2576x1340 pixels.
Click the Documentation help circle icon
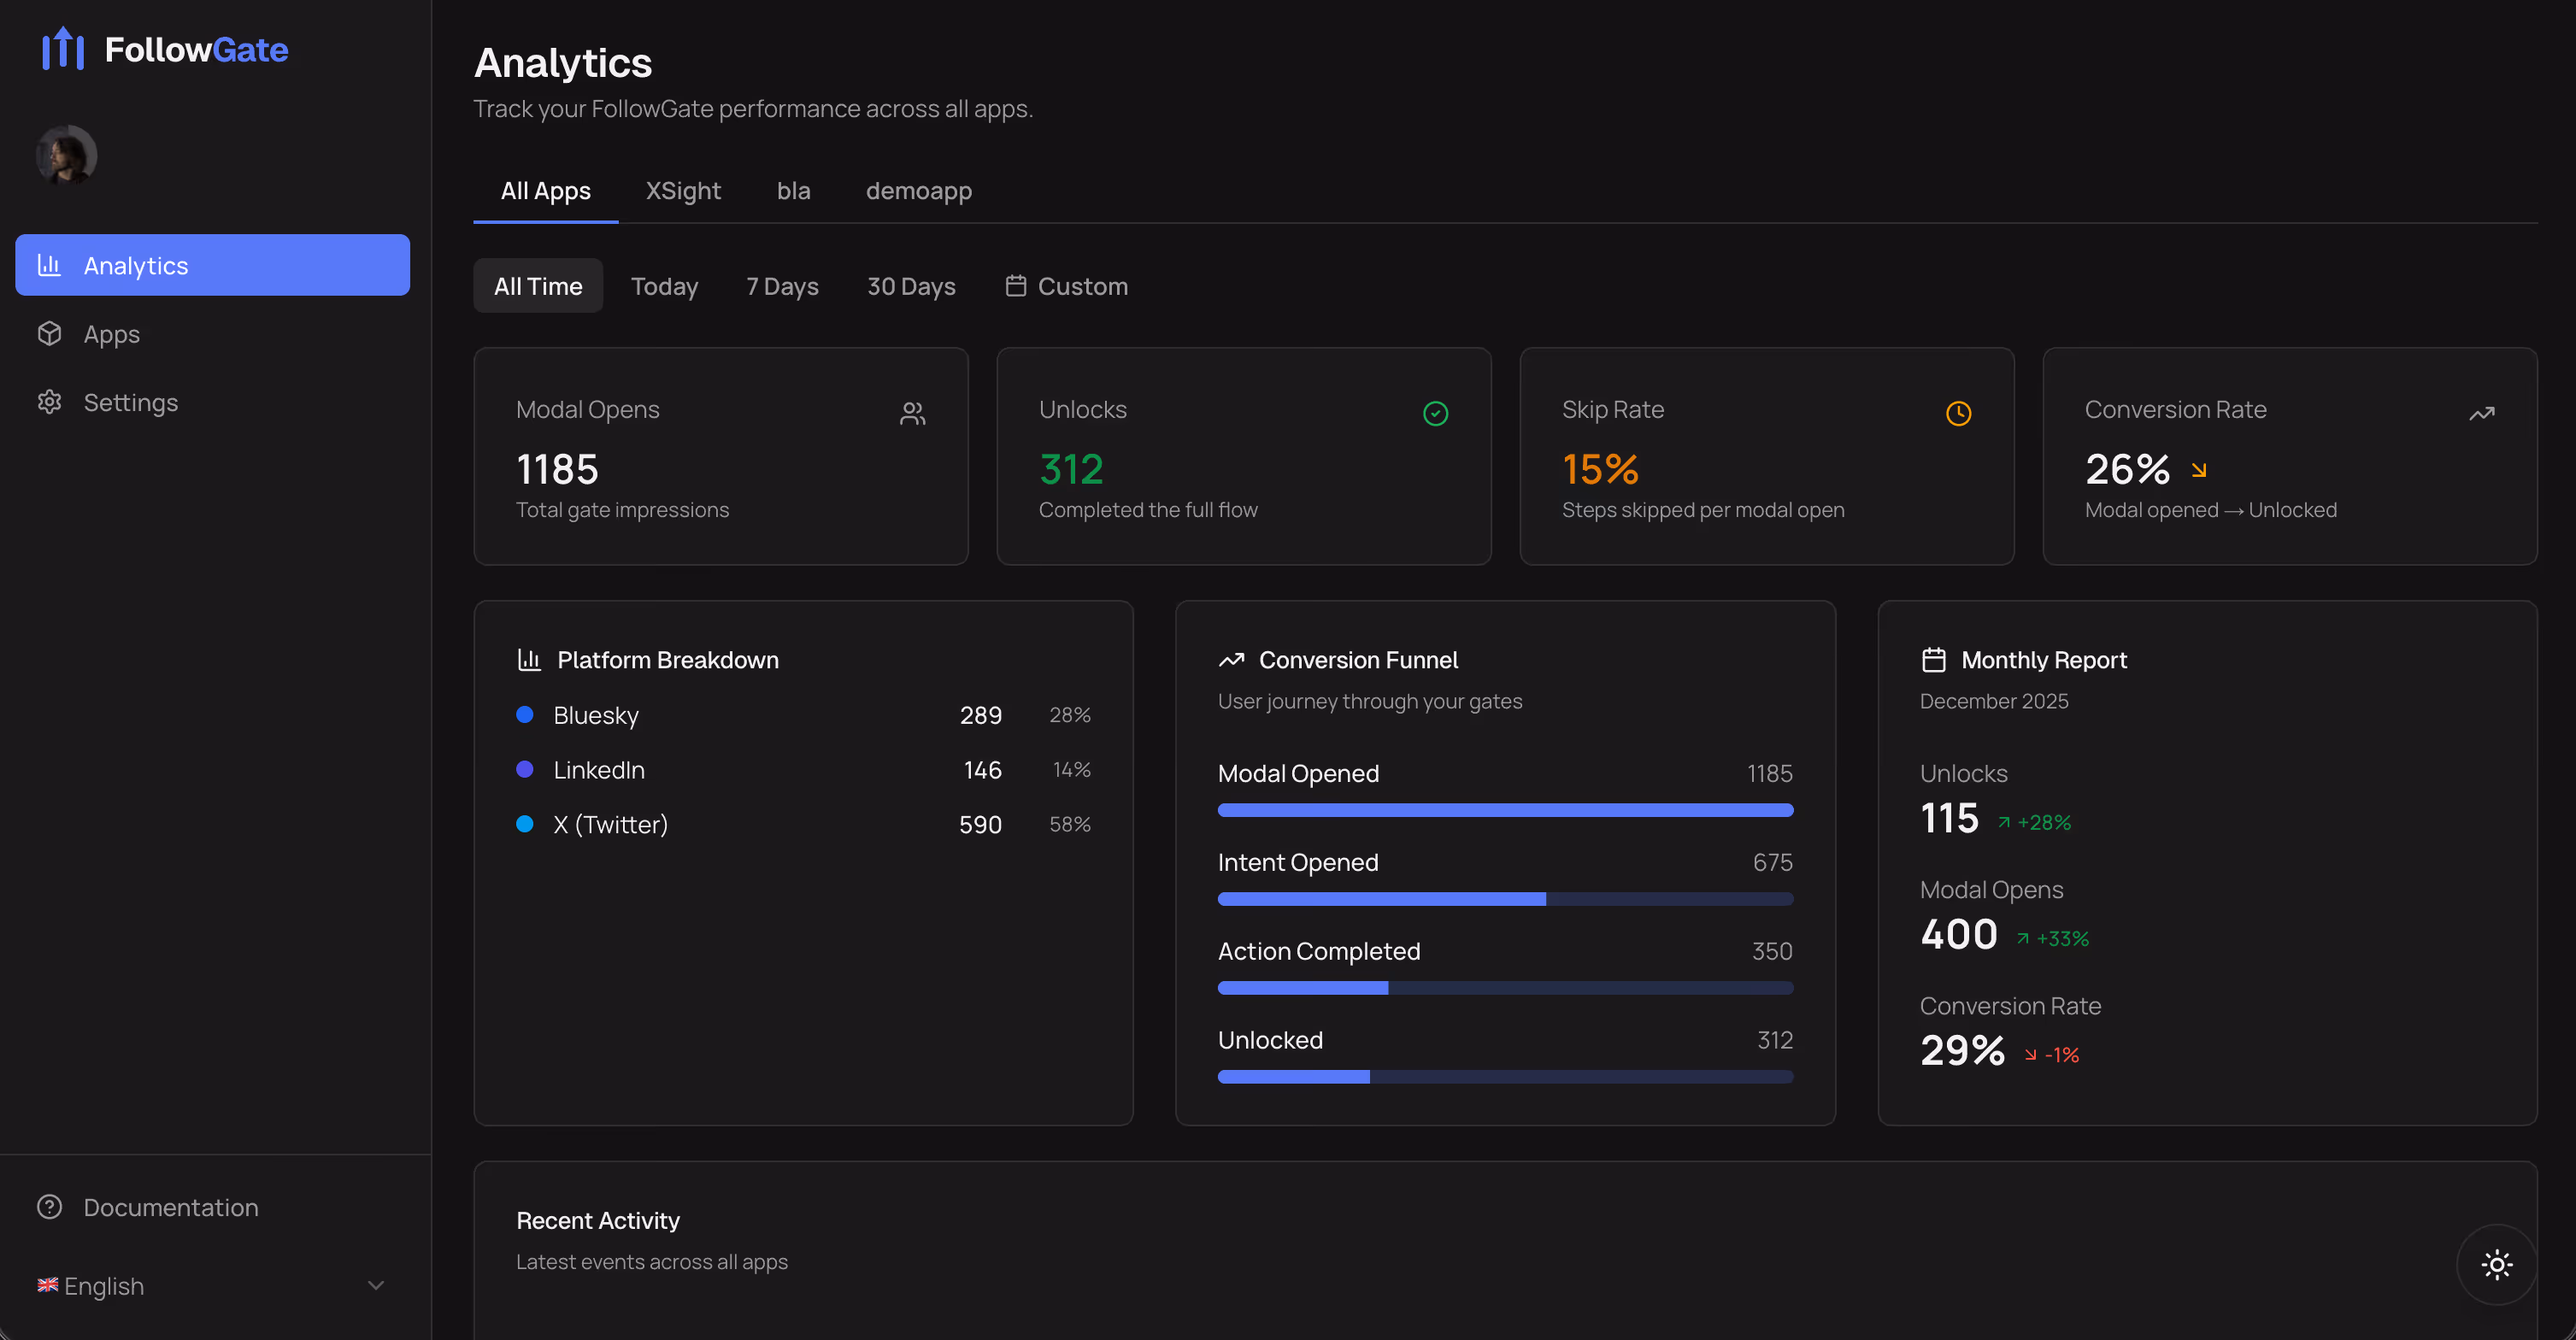[49, 1207]
